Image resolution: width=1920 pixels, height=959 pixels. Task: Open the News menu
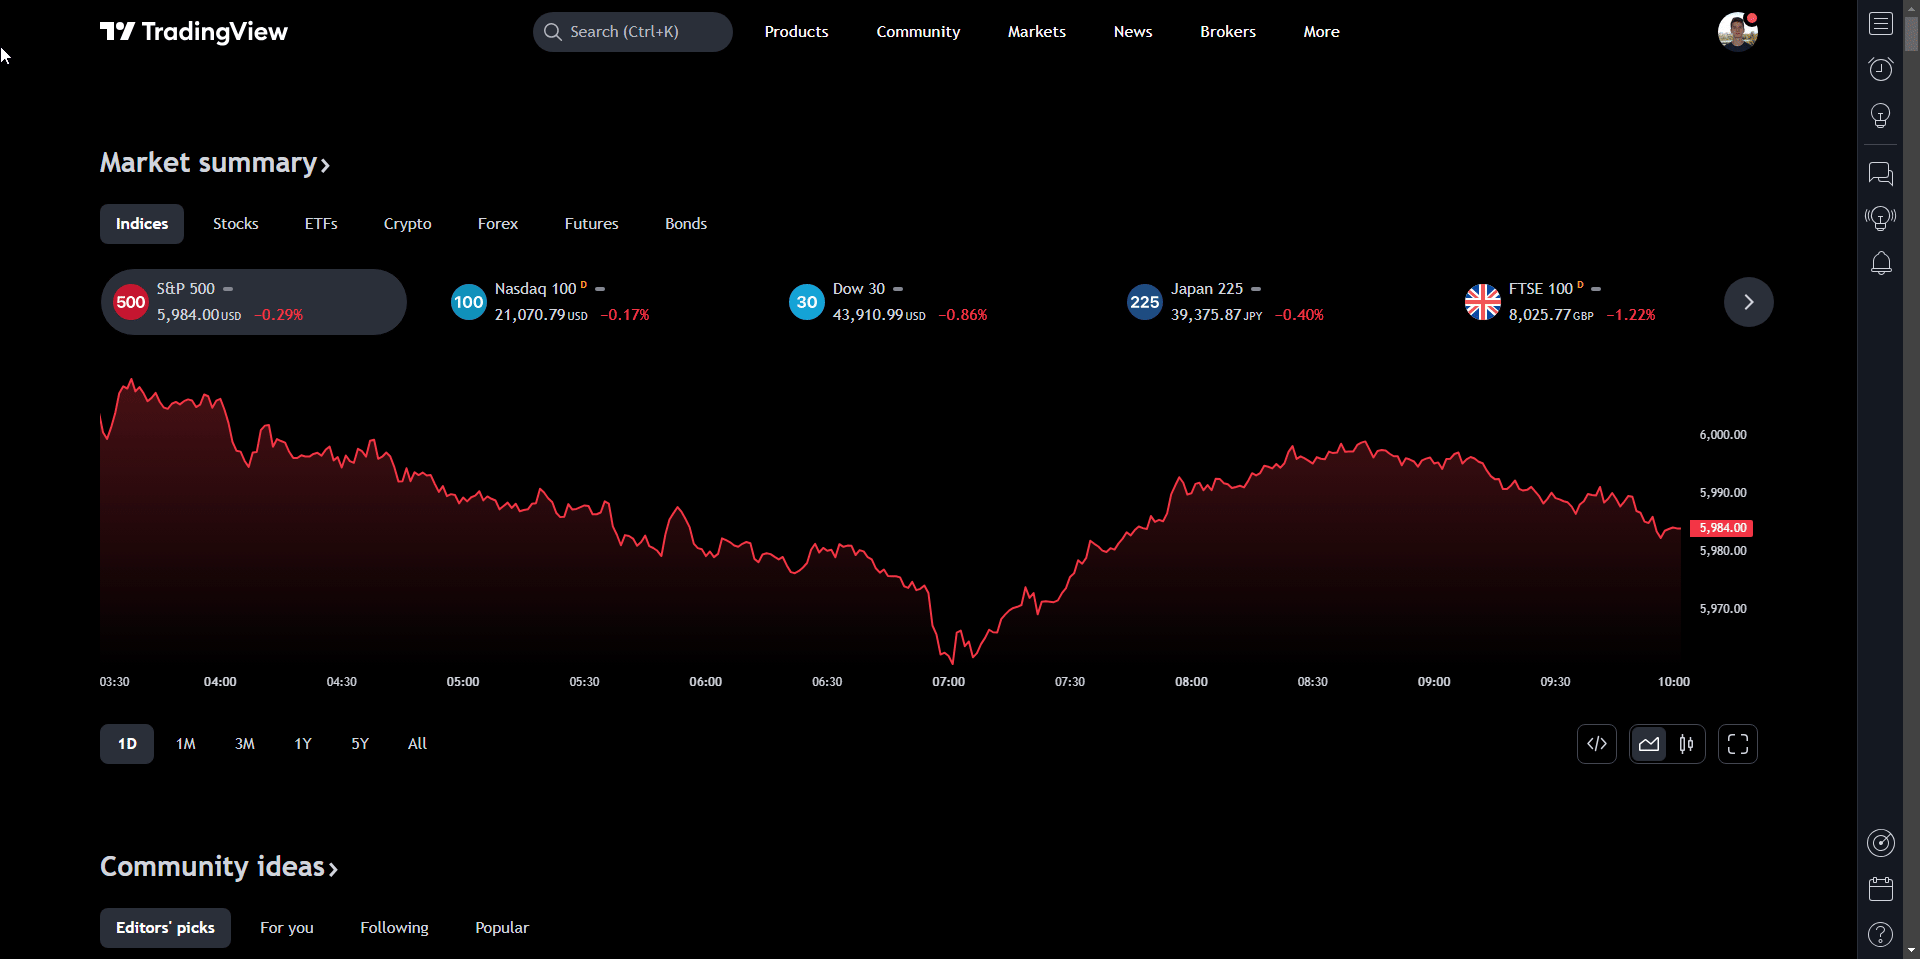1133,32
